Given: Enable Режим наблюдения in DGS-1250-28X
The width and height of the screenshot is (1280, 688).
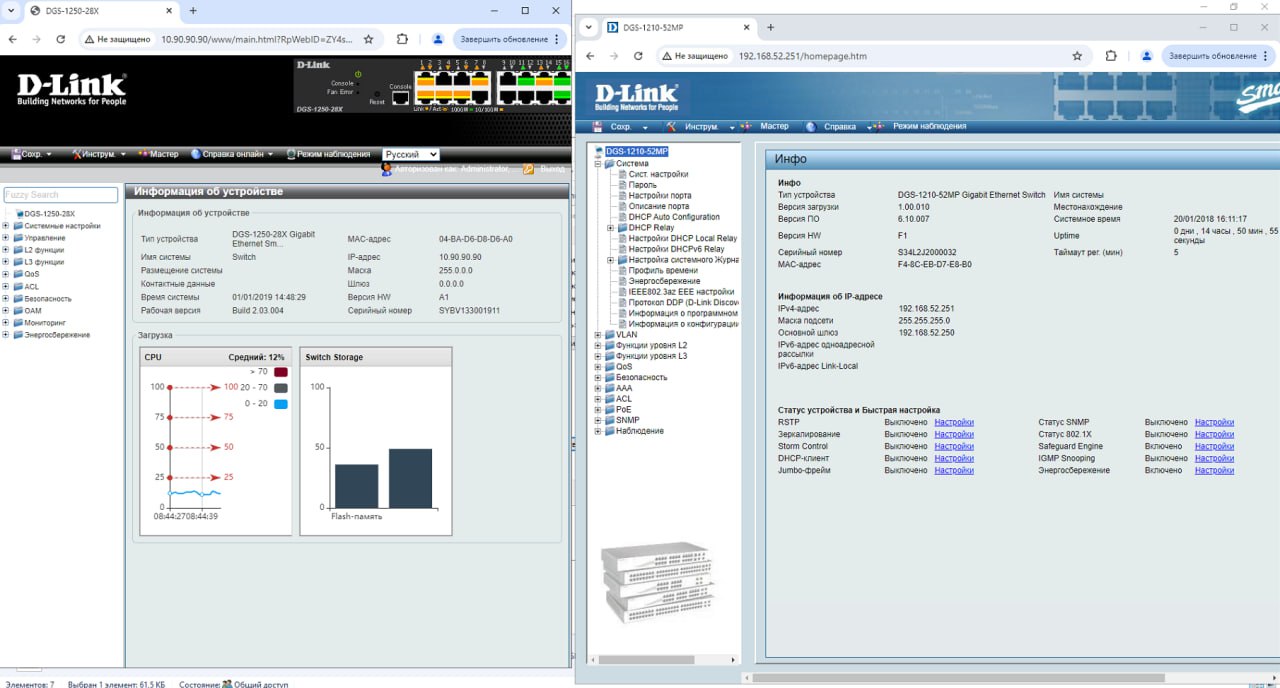Looking at the screenshot, I should pyautogui.click(x=328, y=154).
